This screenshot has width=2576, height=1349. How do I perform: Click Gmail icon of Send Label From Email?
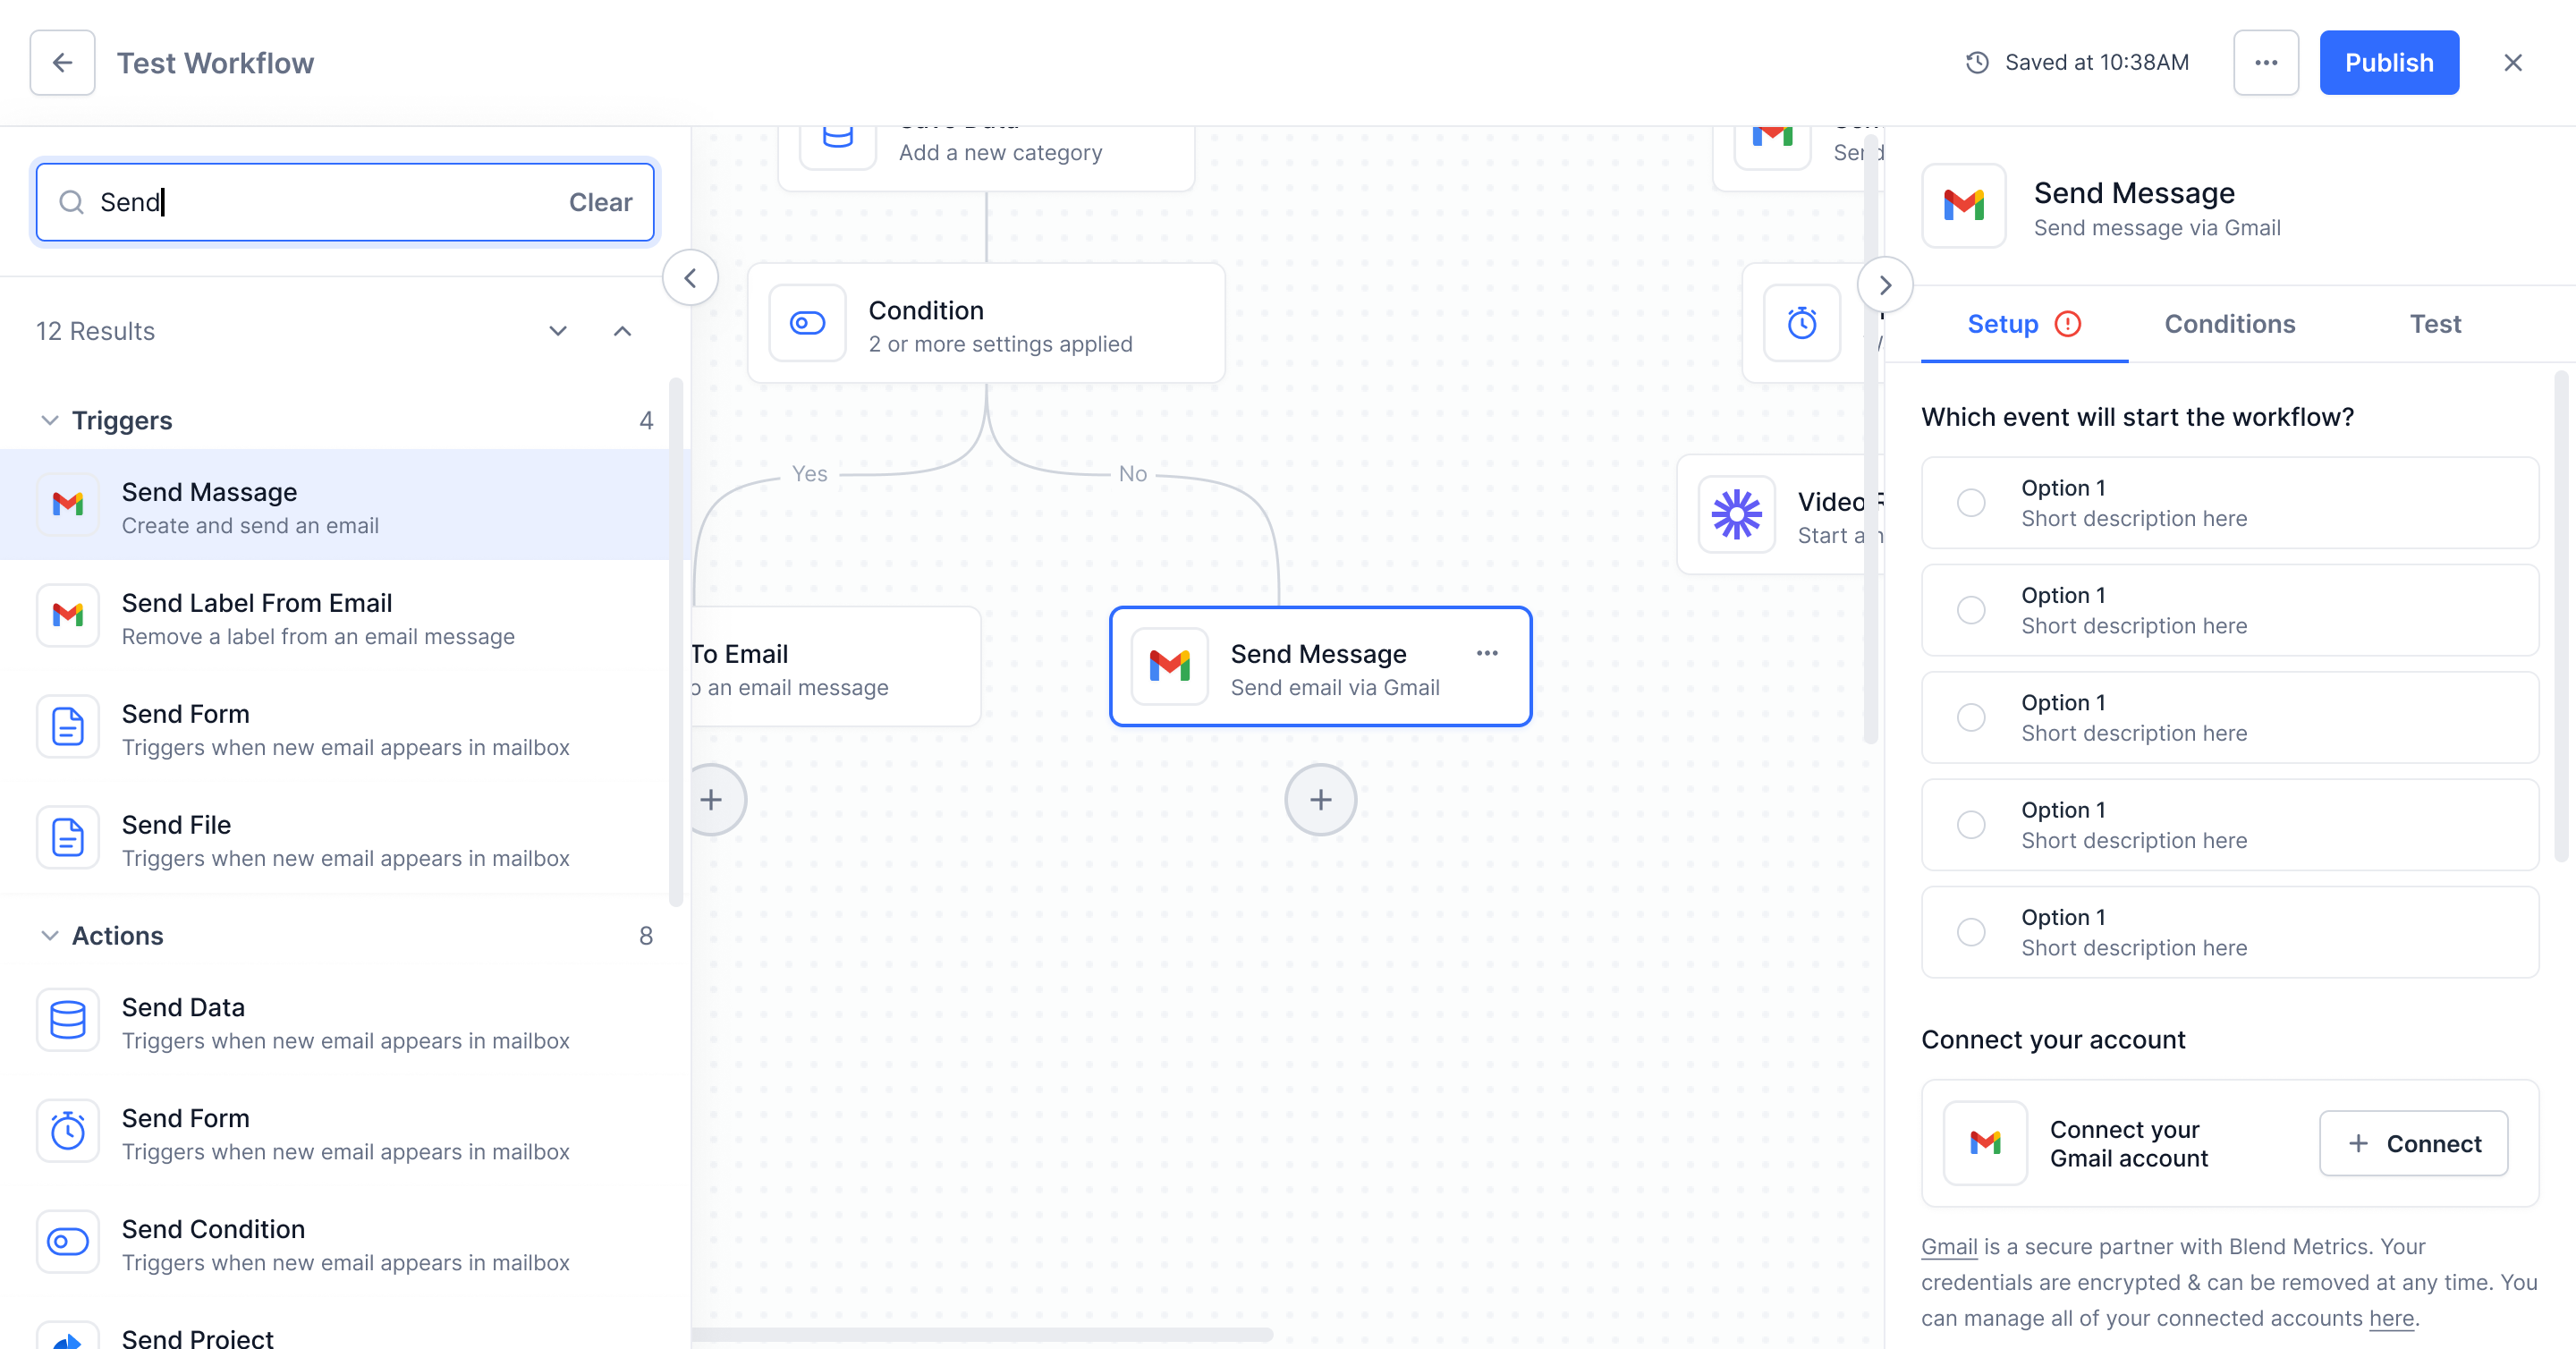(68, 615)
